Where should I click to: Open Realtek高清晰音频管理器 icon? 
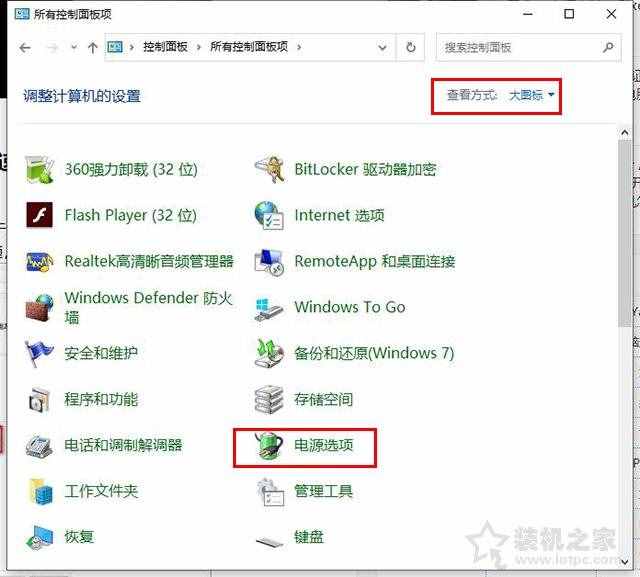click(40, 261)
